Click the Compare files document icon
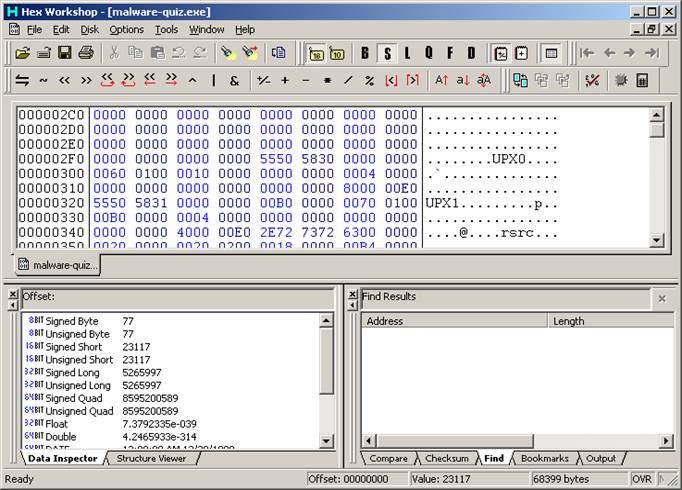This screenshot has width=682, height=490. 278,53
